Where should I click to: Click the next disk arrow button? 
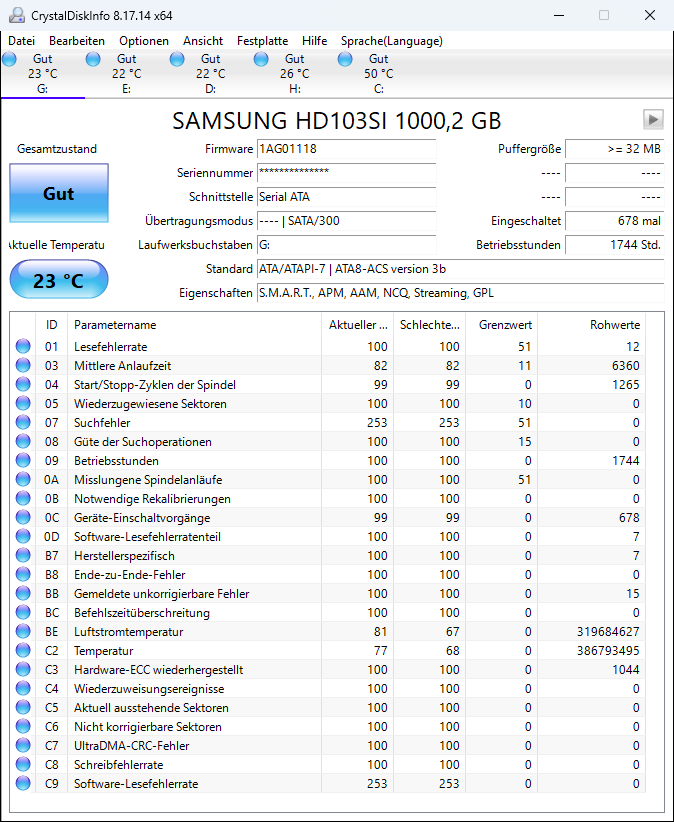click(653, 120)
